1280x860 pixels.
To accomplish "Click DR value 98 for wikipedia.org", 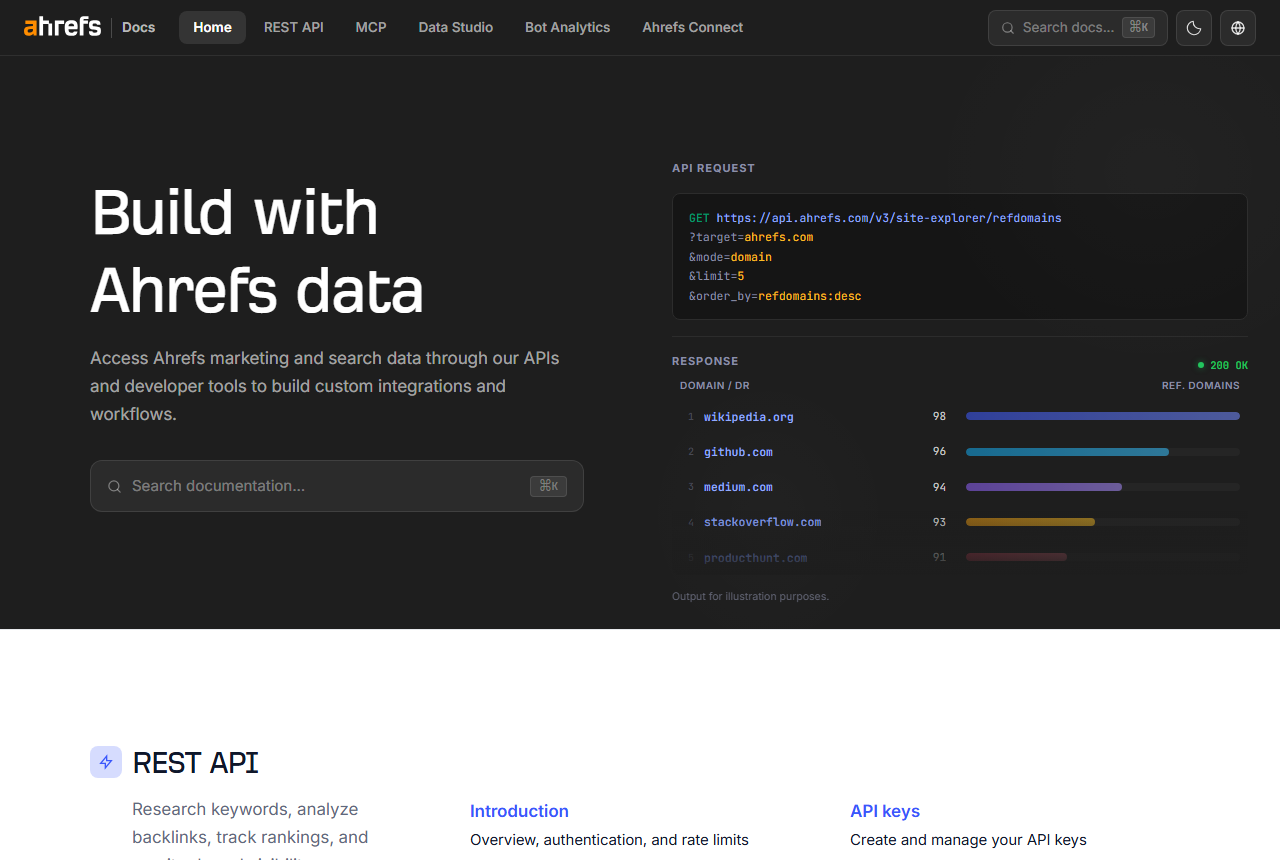I will pos(939,416).
